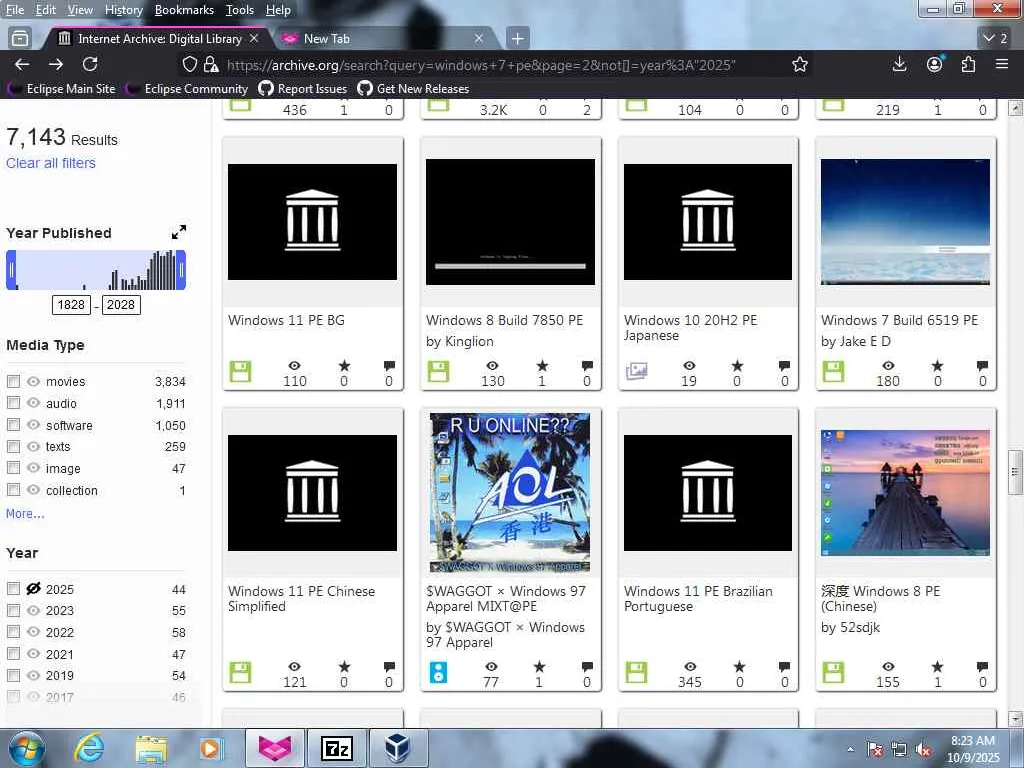Click the right handle of the year range slider
Screen dimensions: 1024x768
coord(181,270)
